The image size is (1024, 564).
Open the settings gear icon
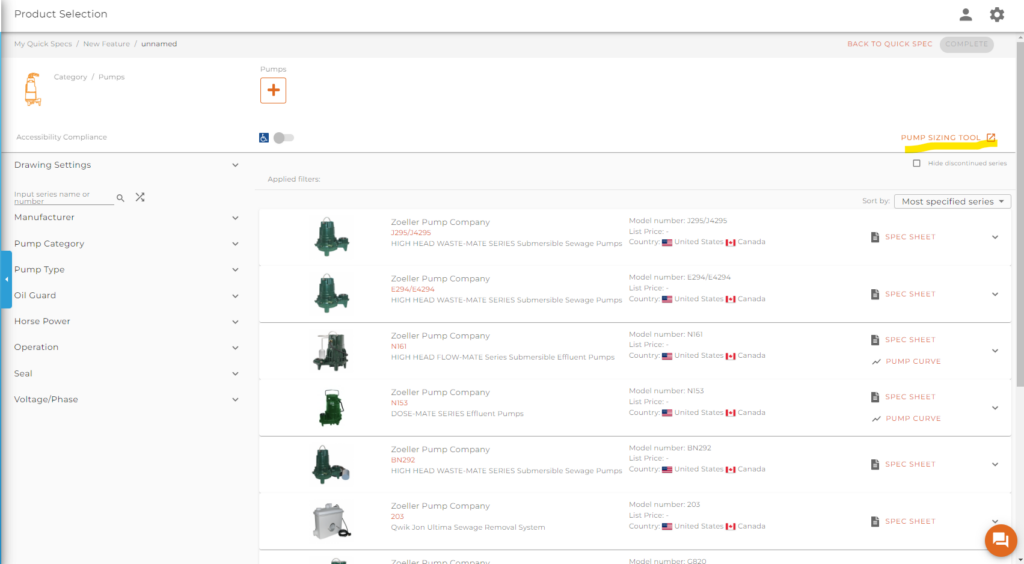(x=997, y=14)
